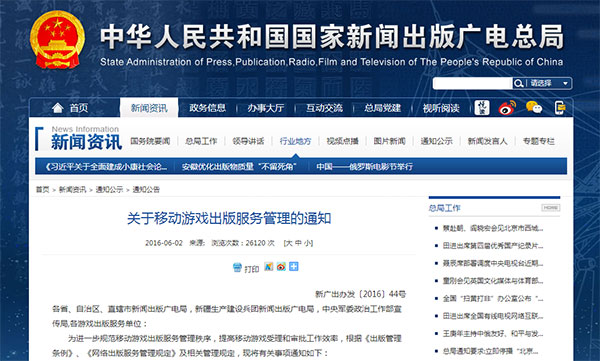Click breadcrumb 首页
Image resolution: width=600 pixels, height=361 pixels.
pyautogui.click(x=42, y=189)
